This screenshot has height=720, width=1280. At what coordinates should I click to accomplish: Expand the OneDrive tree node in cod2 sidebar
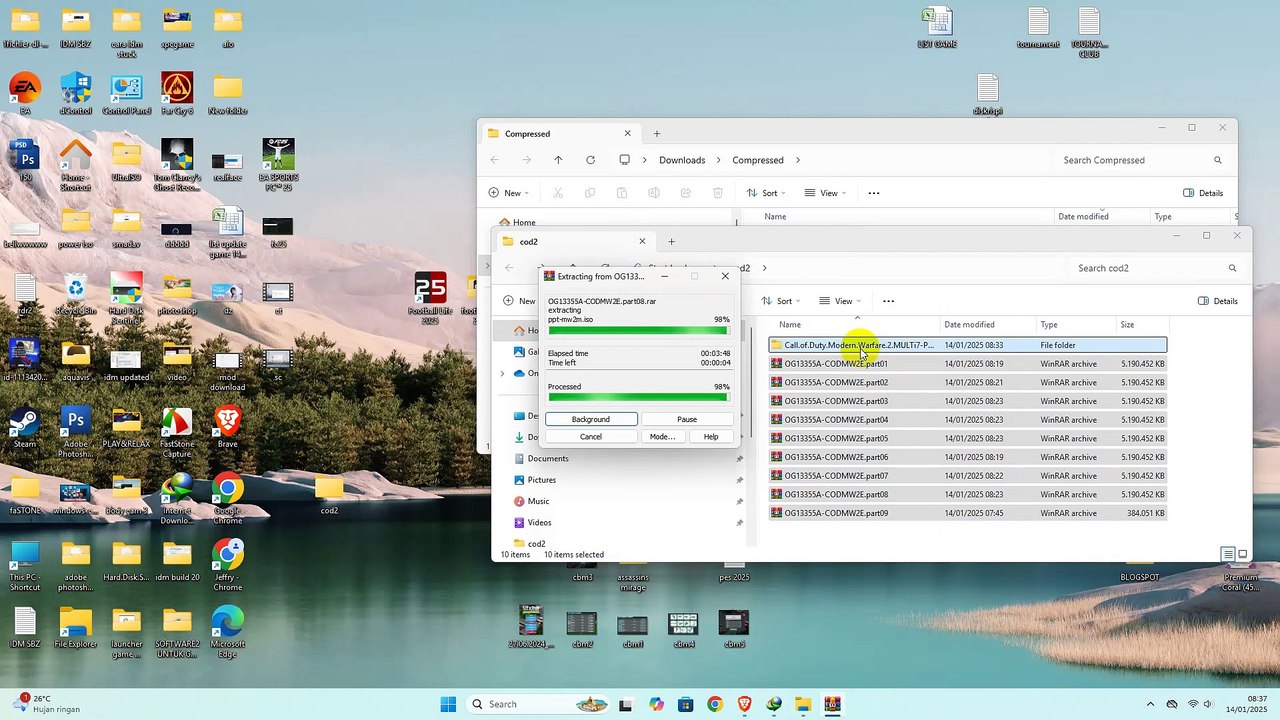502,374
